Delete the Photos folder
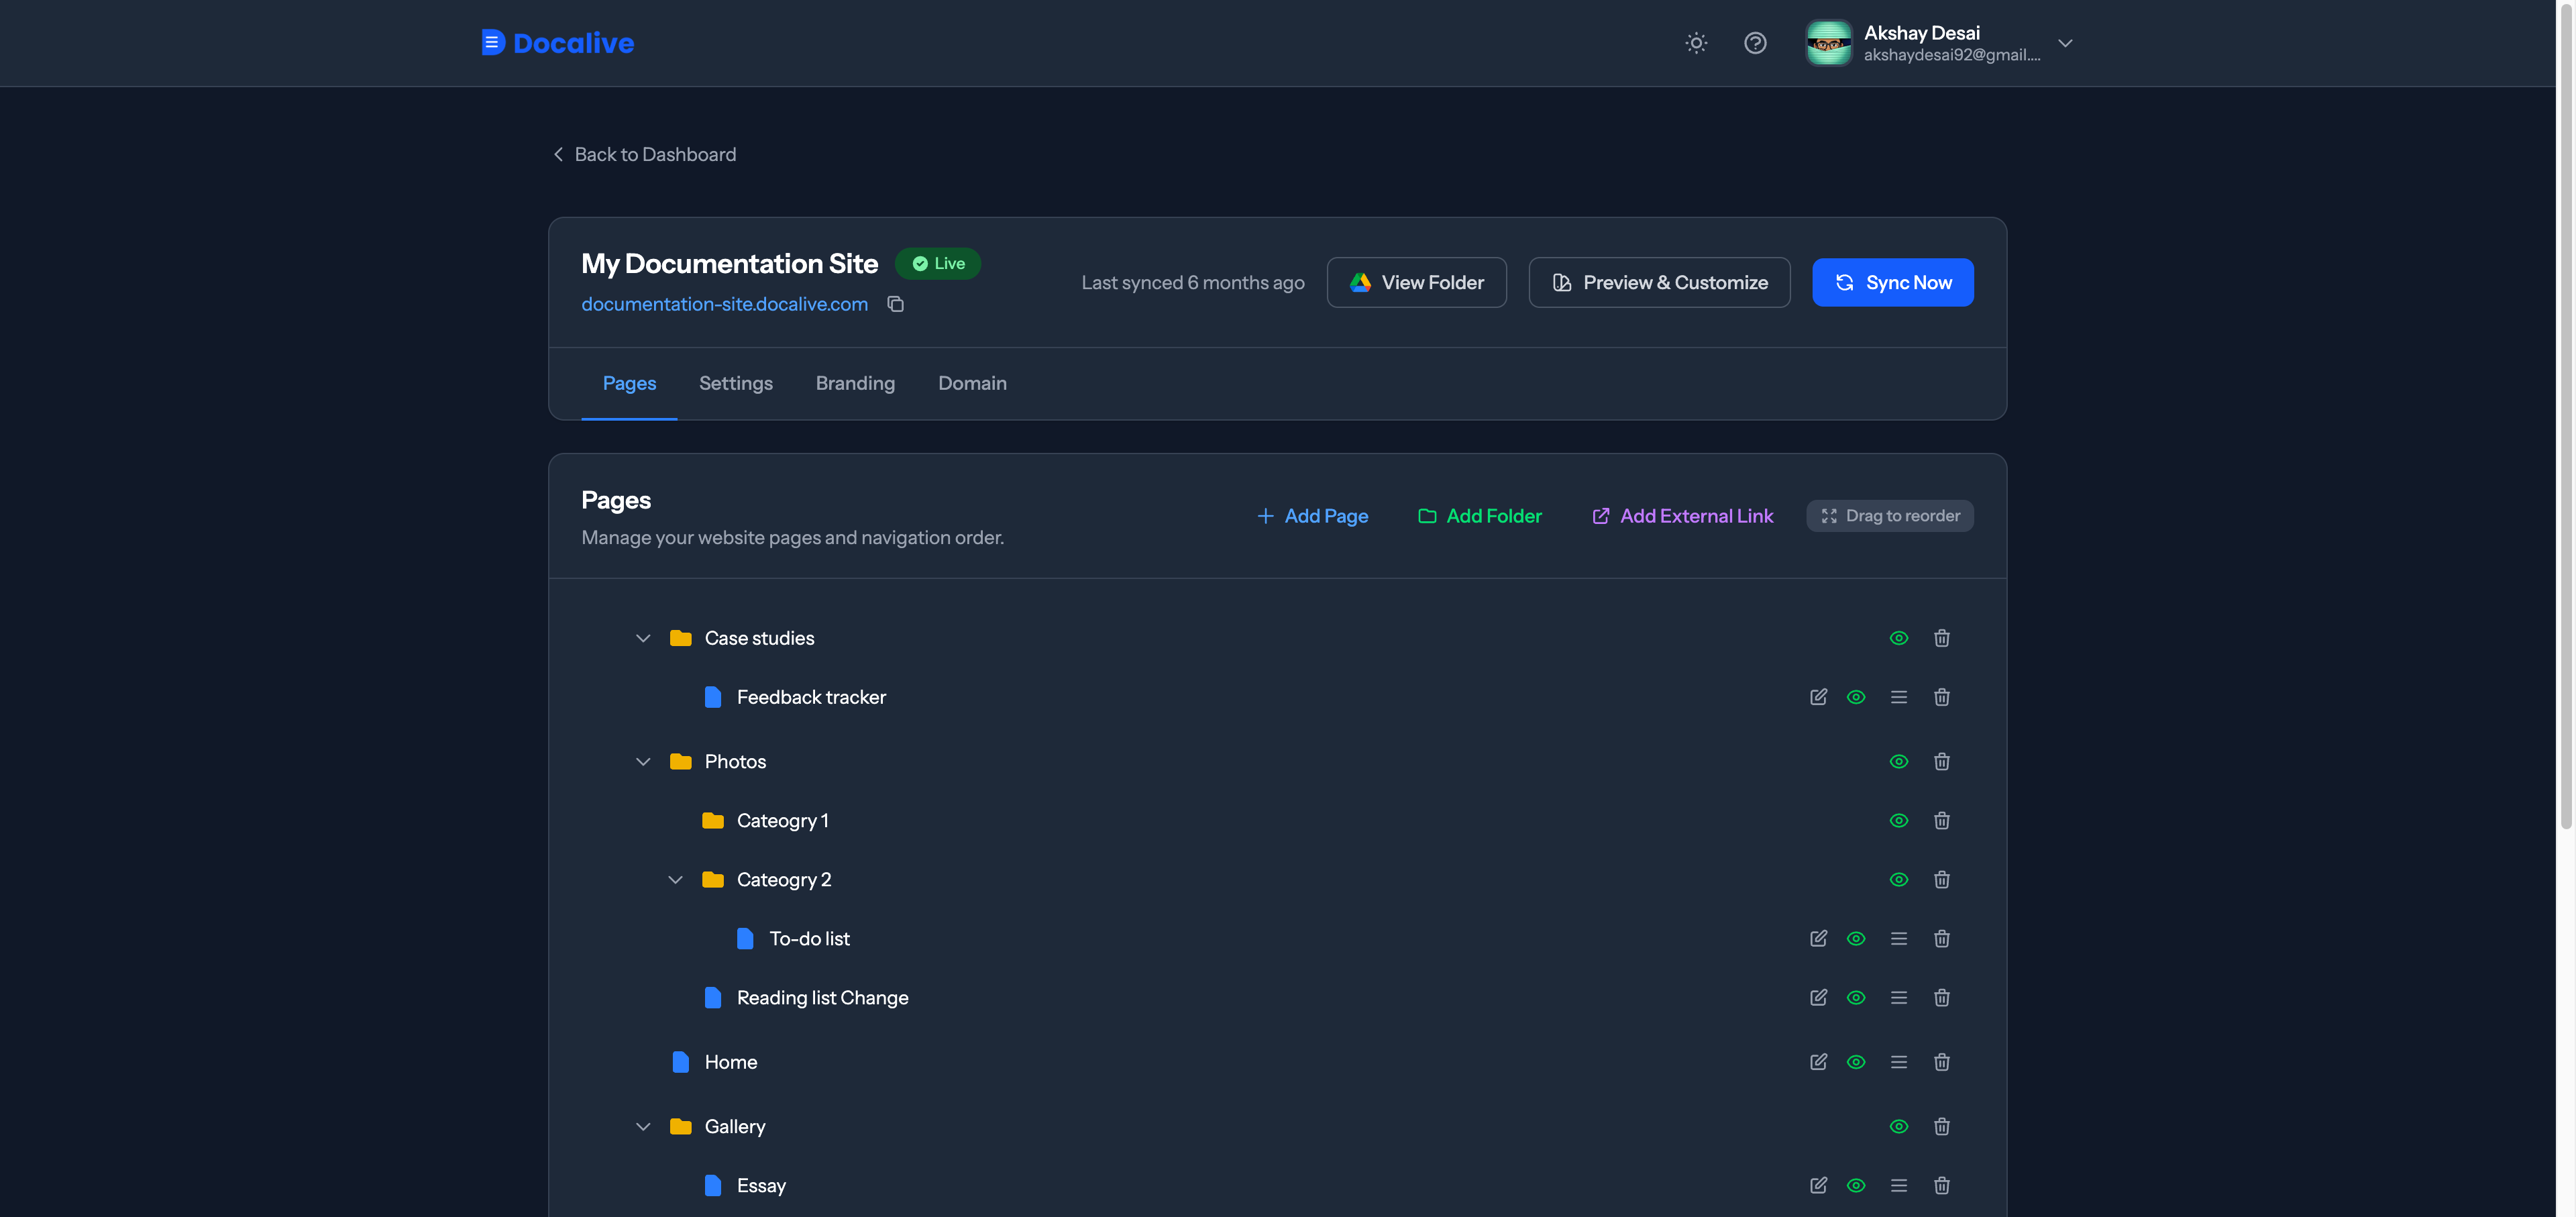 coord(1941,761)
